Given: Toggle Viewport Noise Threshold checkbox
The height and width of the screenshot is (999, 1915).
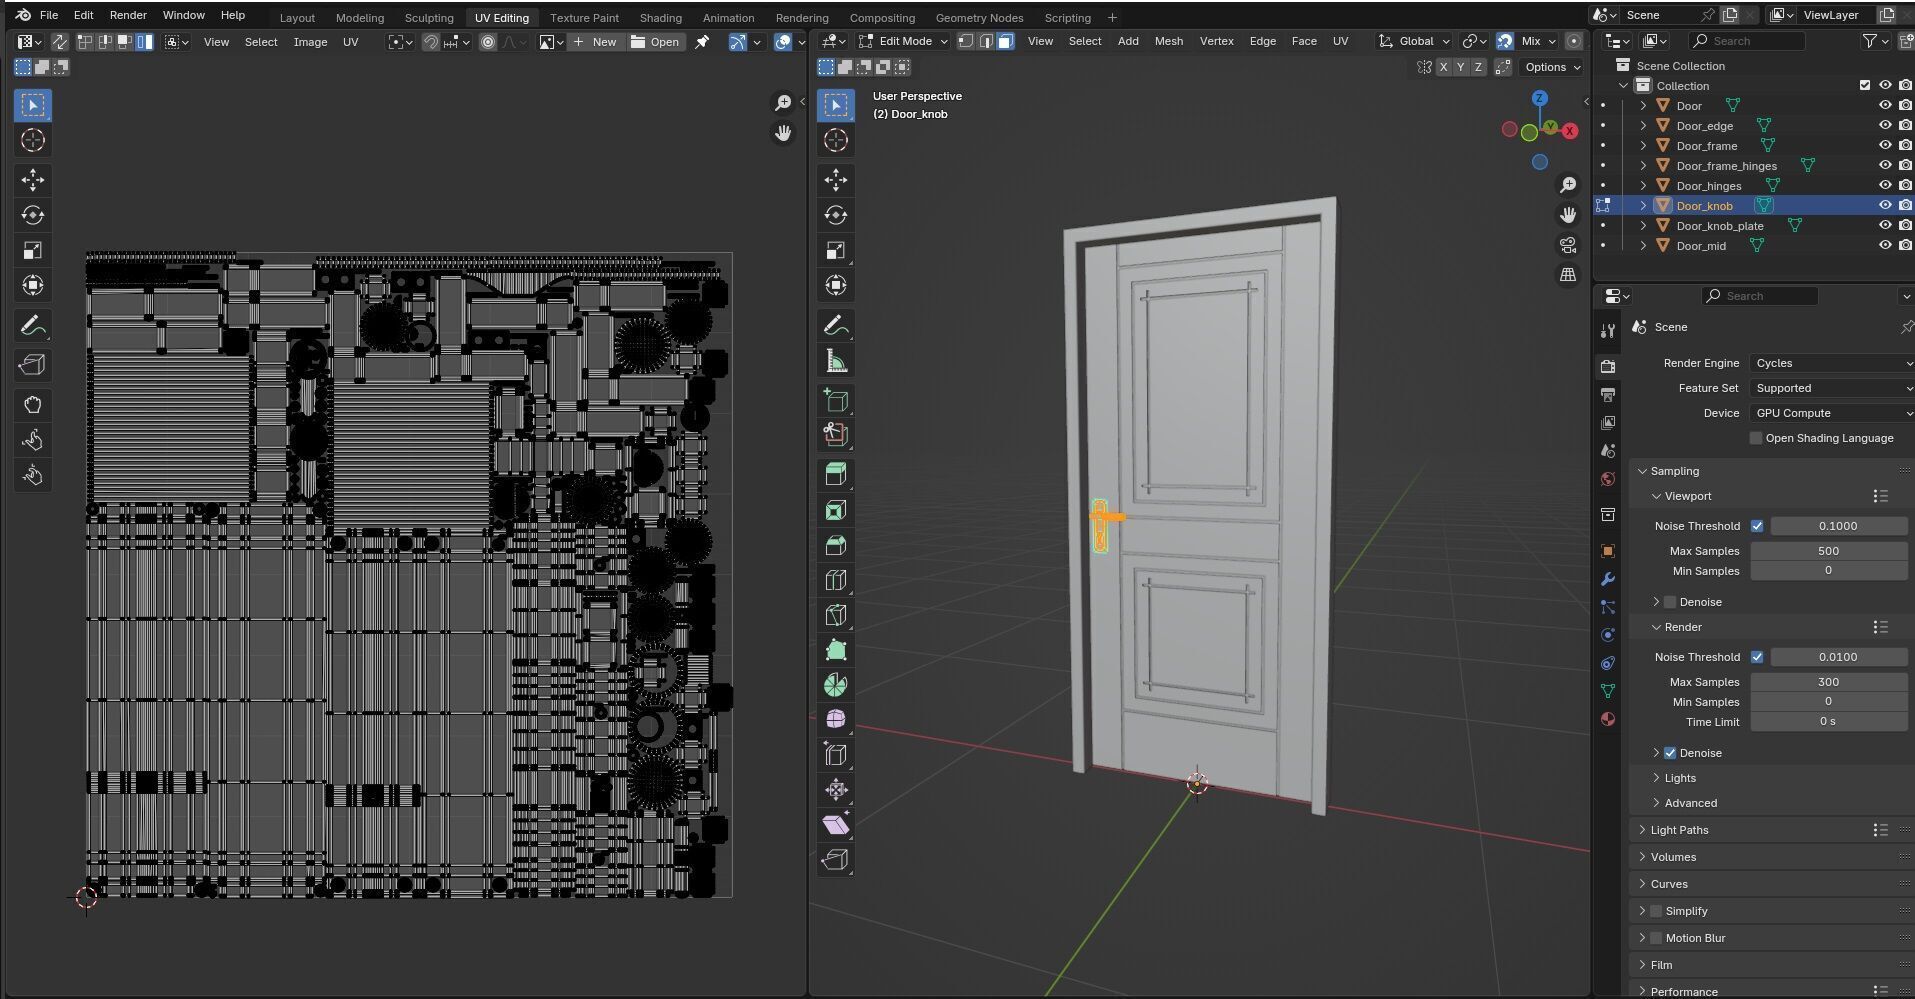Looking at the screenshot, I should (x=1757, y=526).
